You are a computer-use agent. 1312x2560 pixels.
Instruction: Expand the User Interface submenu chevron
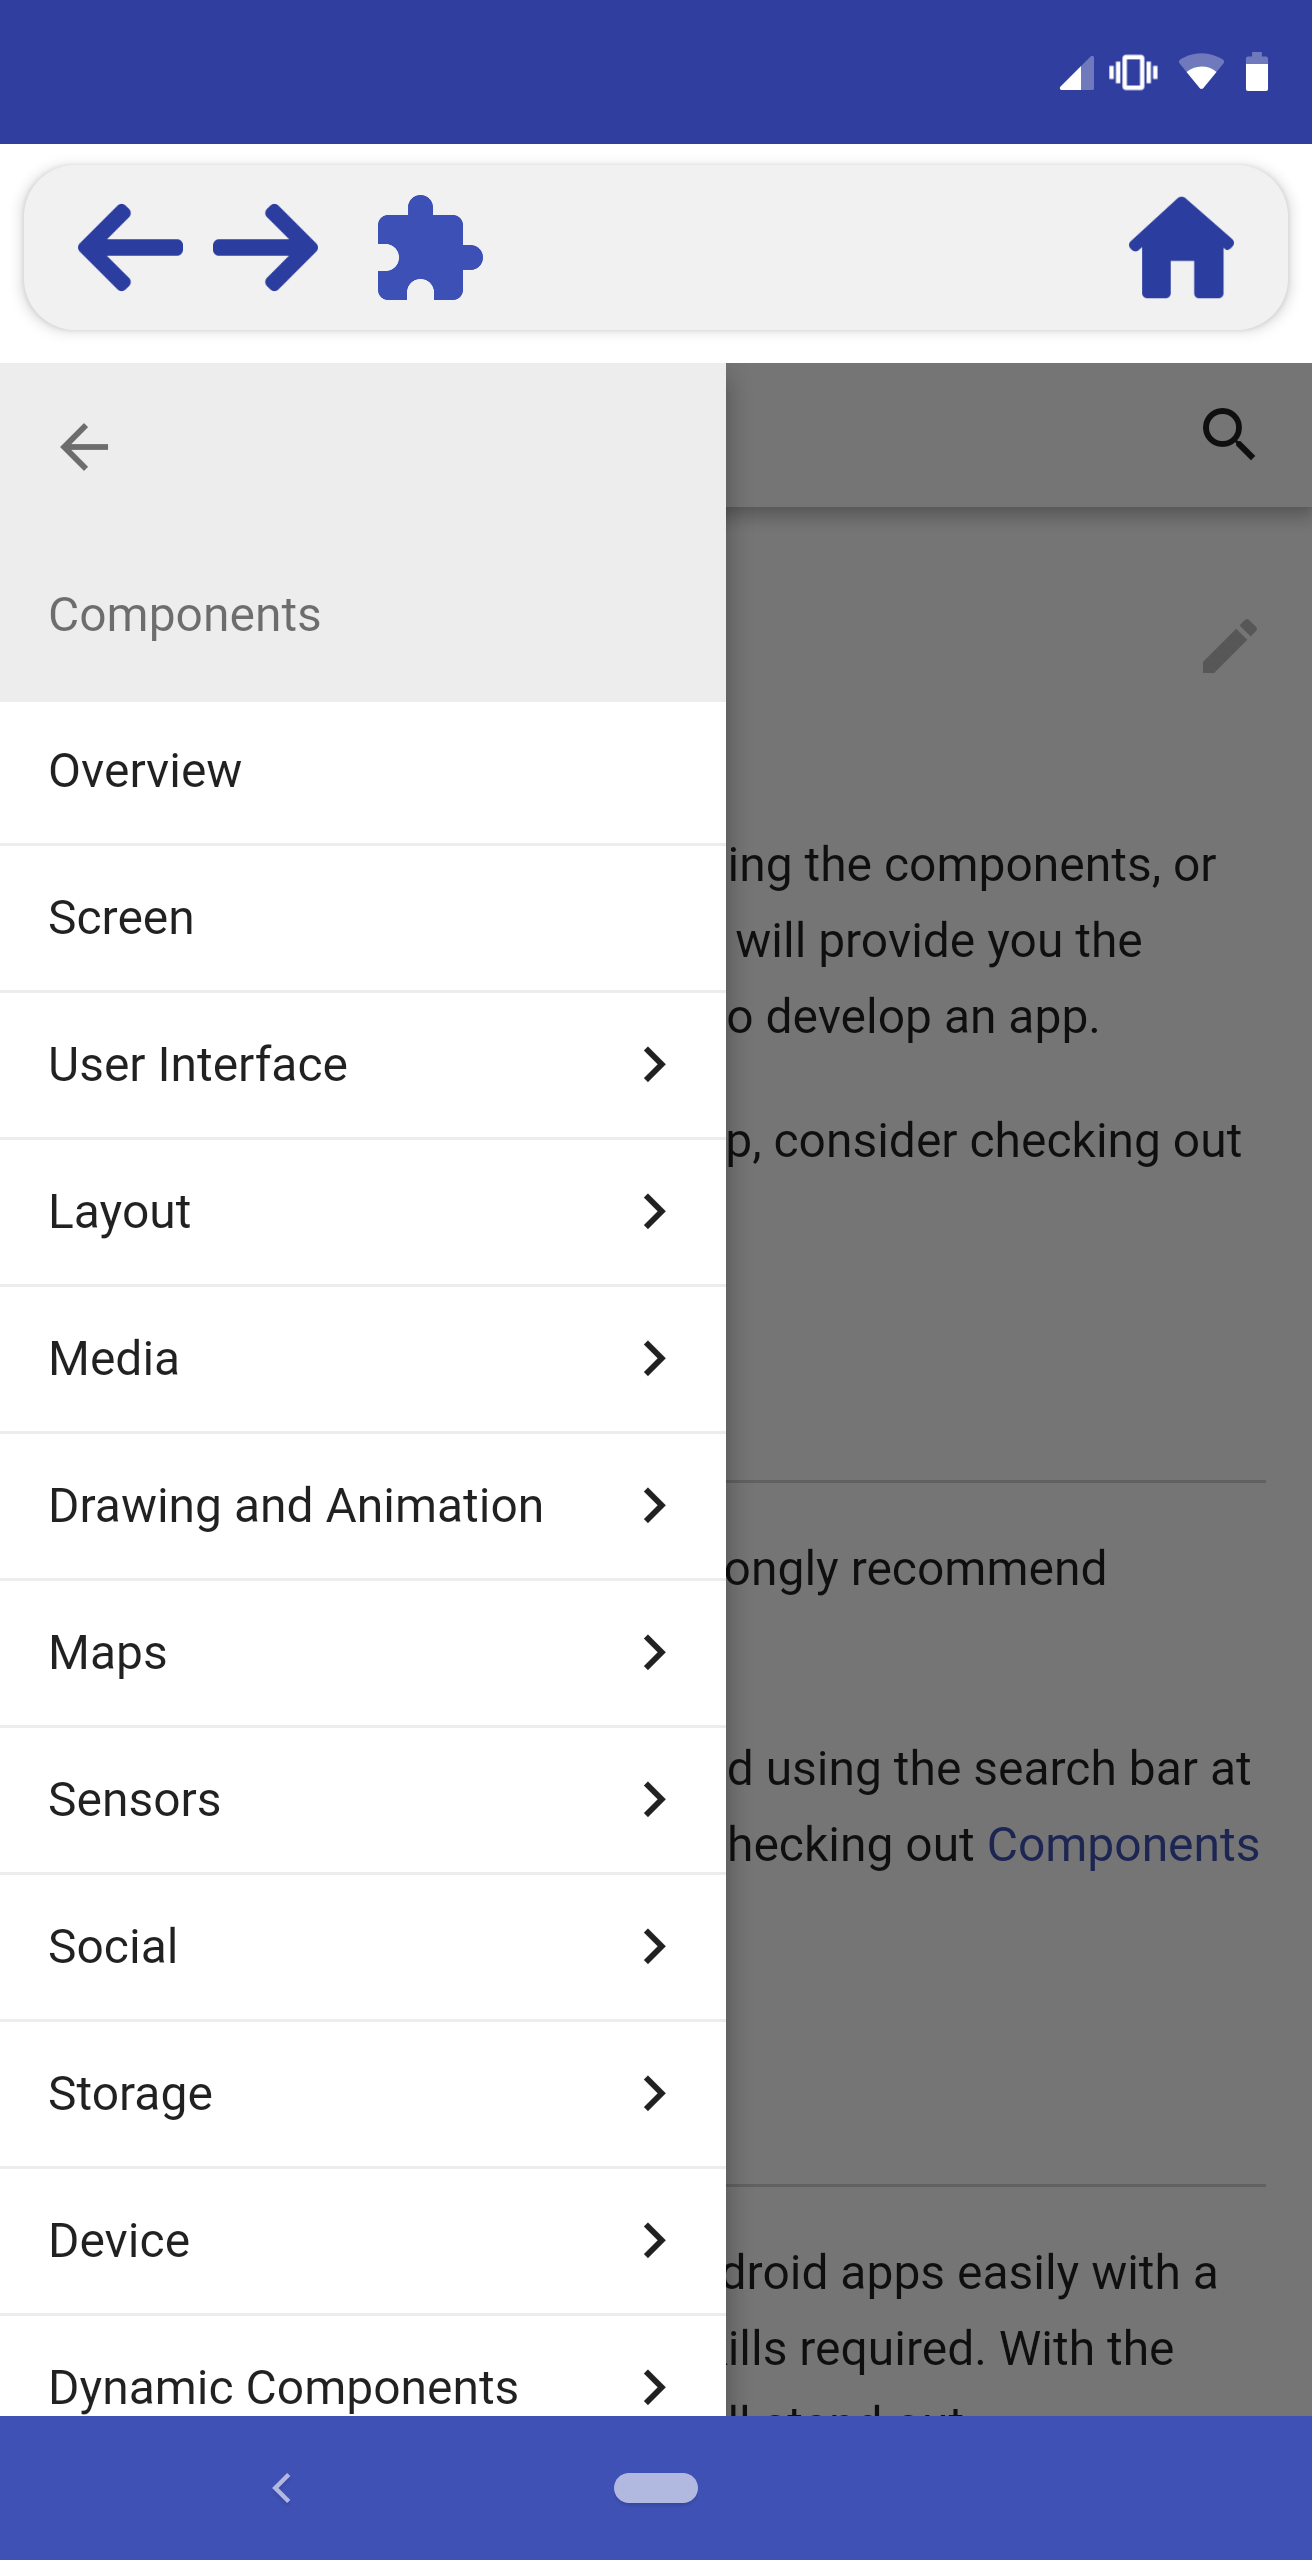coord(654,1065)
